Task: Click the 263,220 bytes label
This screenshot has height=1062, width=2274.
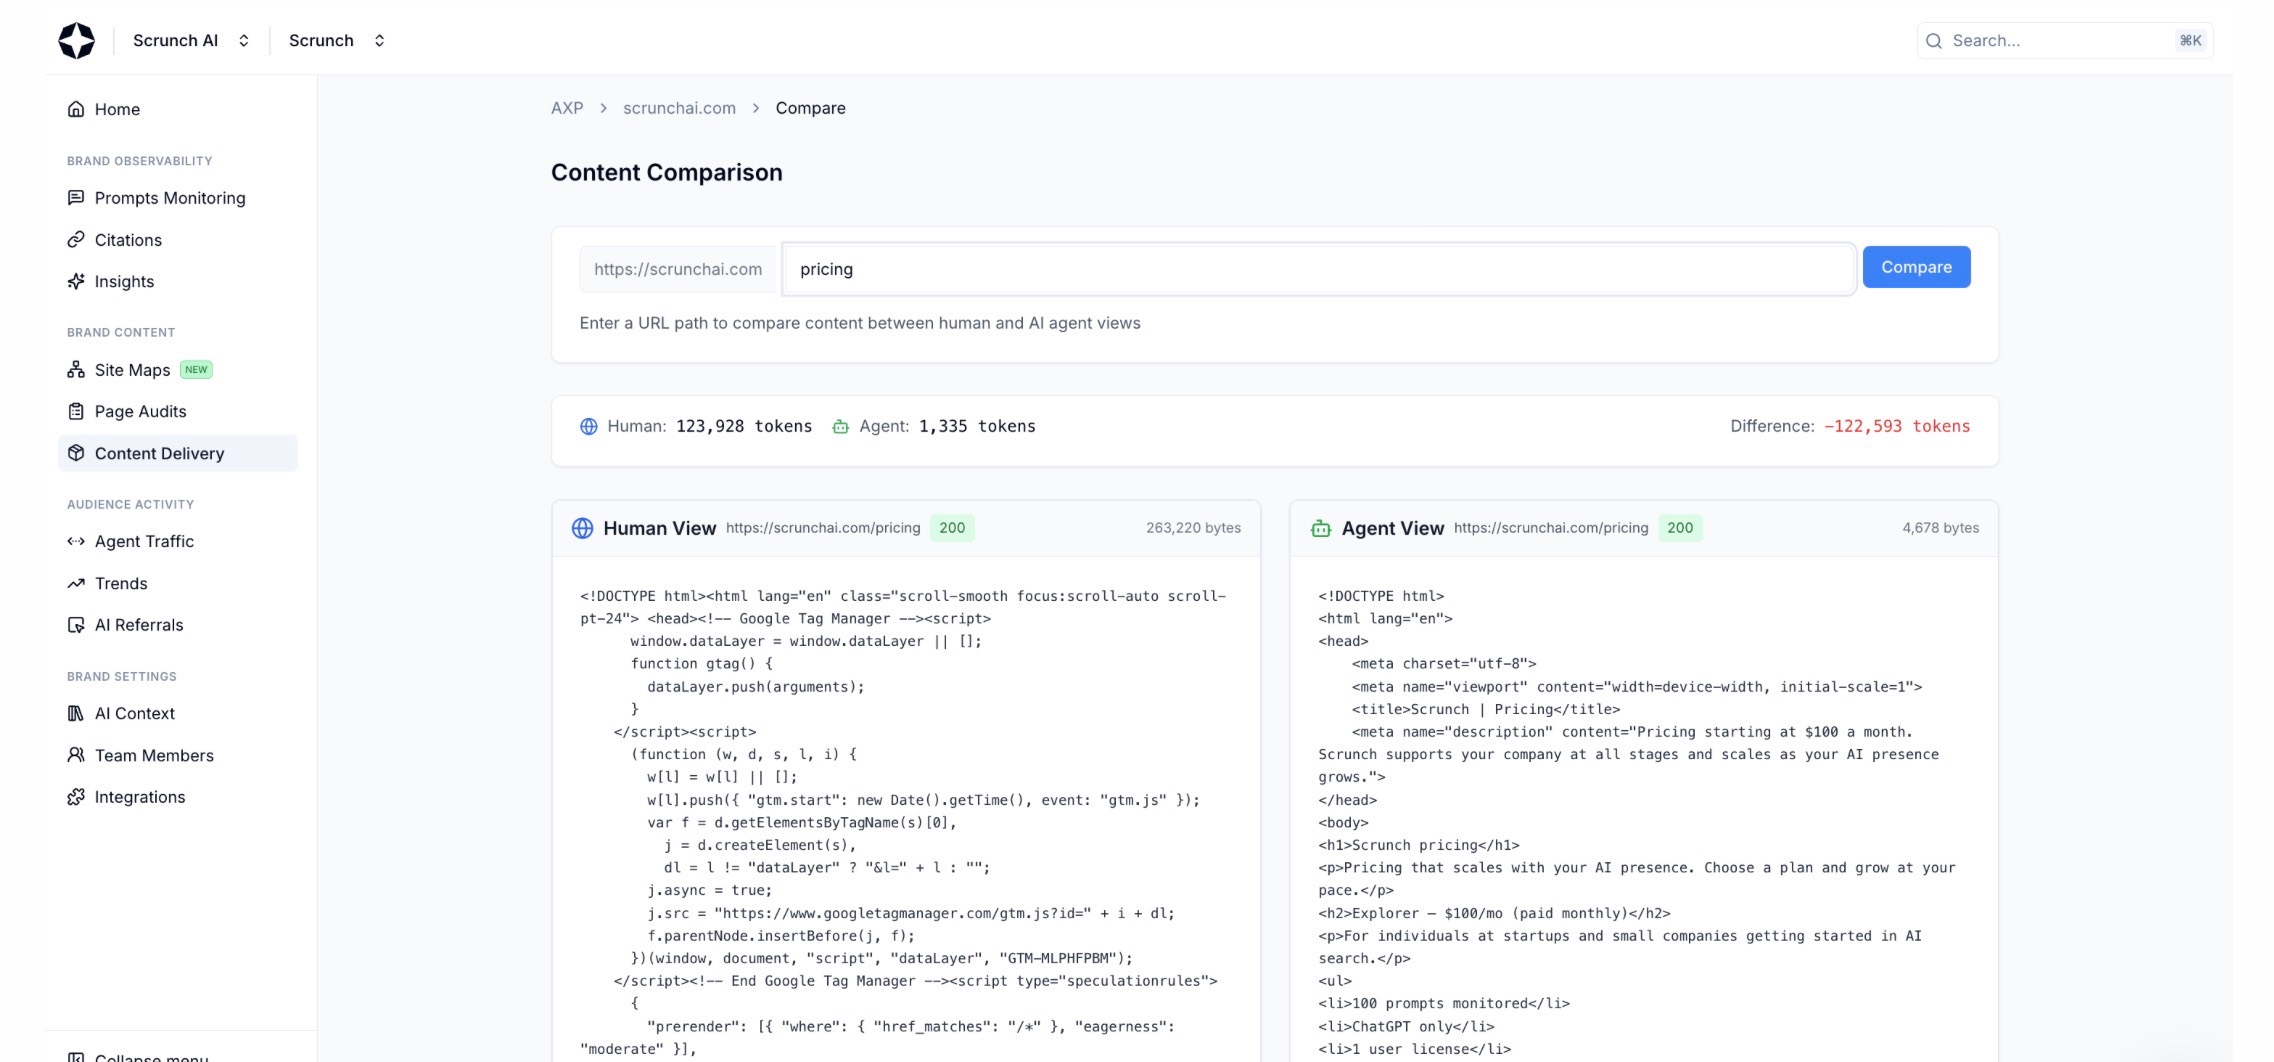Action: [1193, 528]
